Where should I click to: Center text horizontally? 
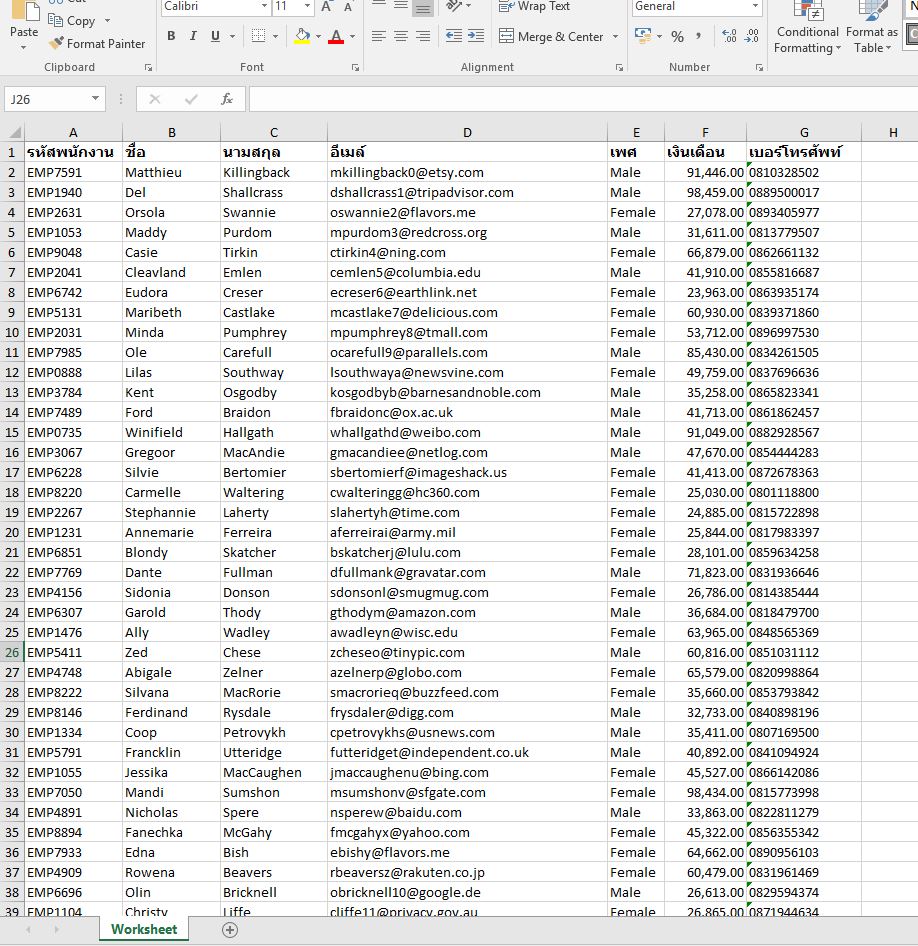tap(401, 36)
